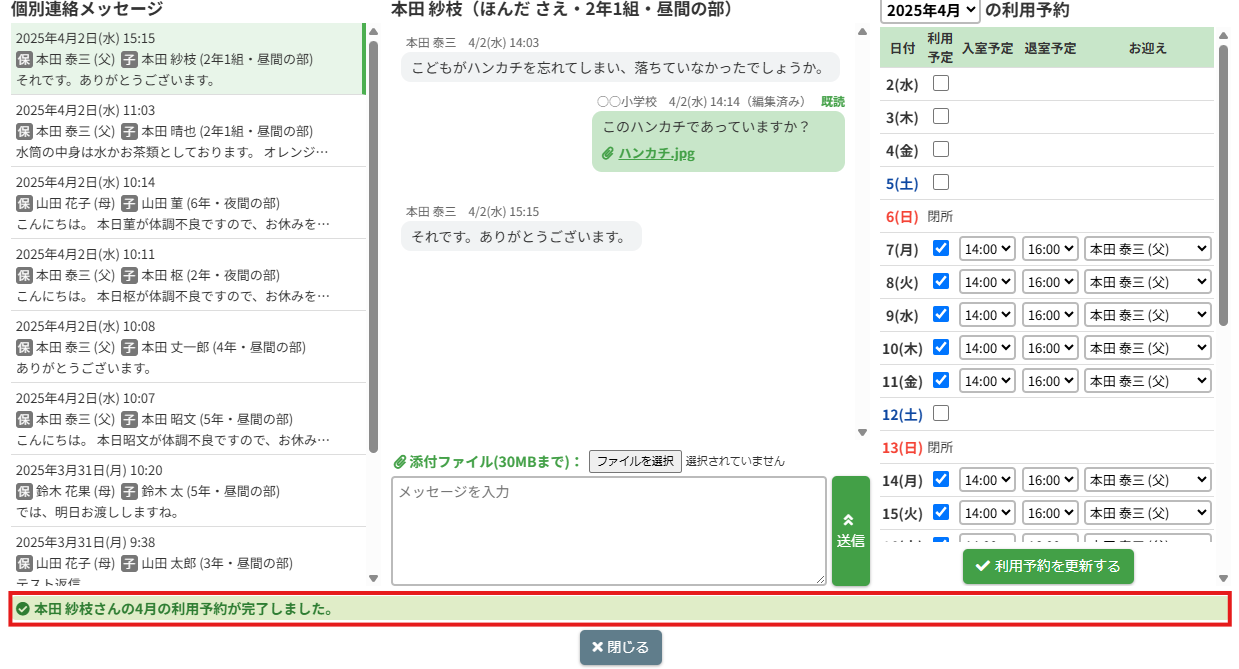Click the 子 badge before 山田 菫
The width and height of the screenshot is (1239, 669).
tap(129, 203)
